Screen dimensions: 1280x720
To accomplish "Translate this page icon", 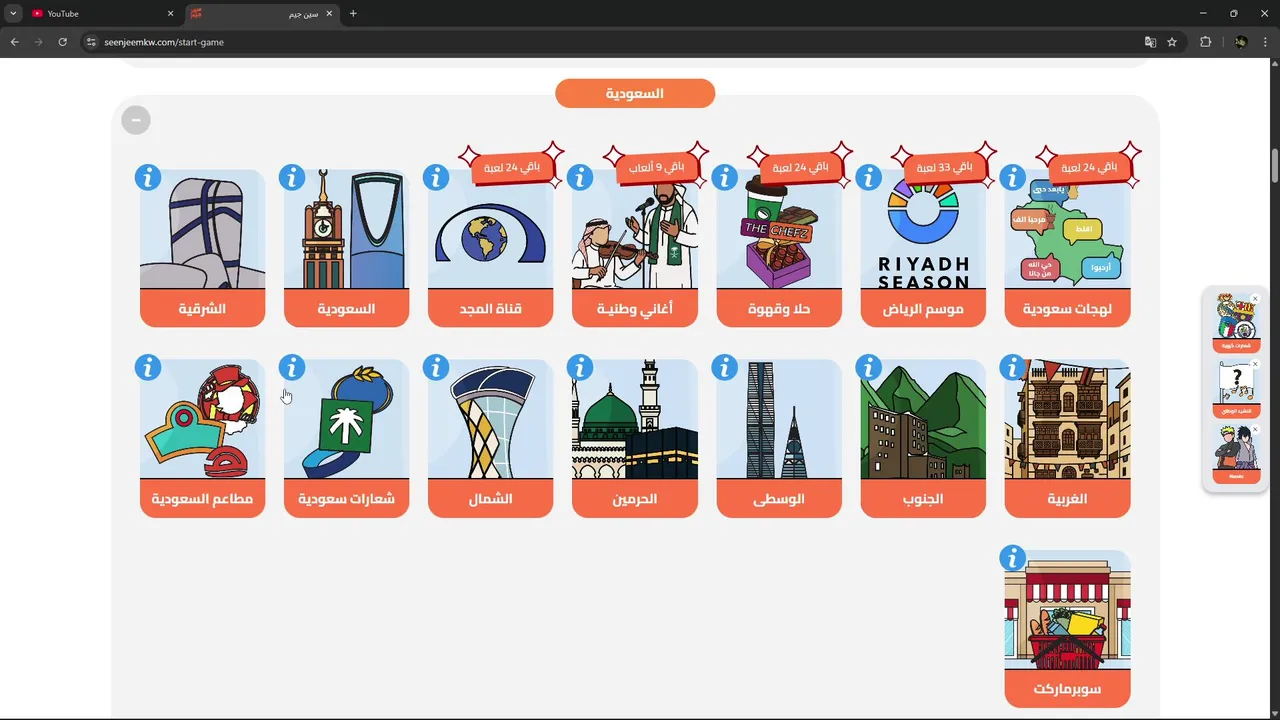I will coord(1150,42).
